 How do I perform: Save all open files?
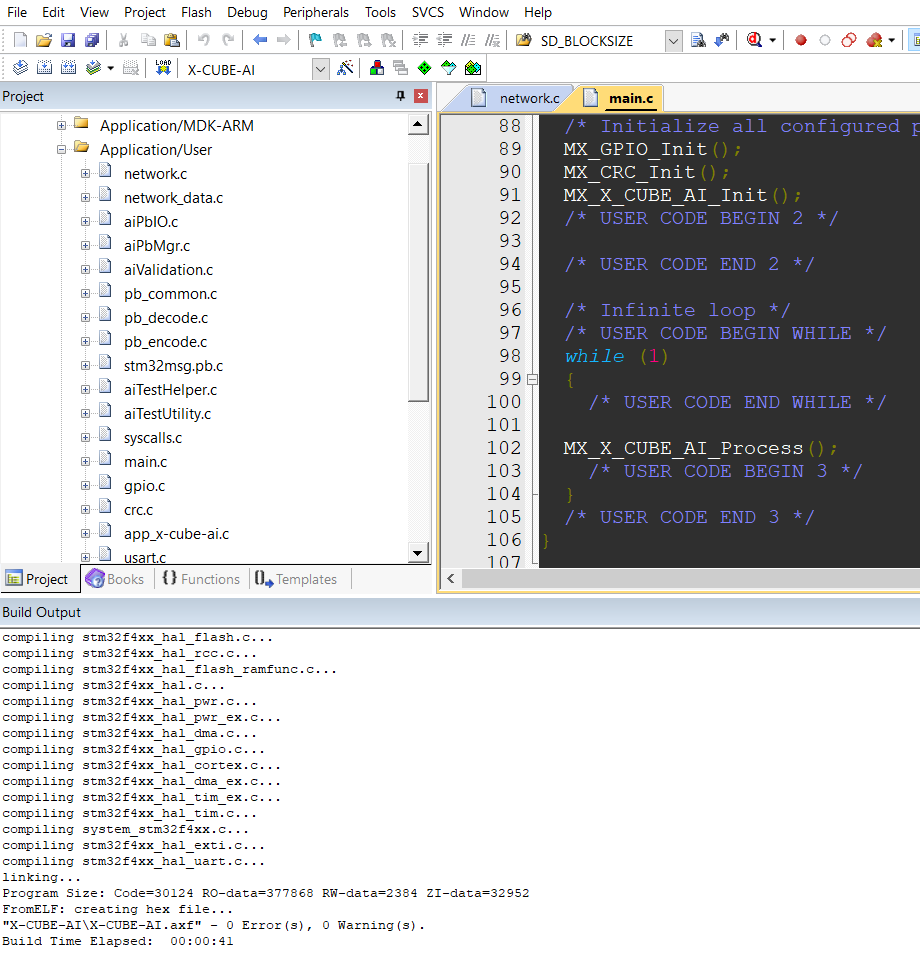point(91,41)
